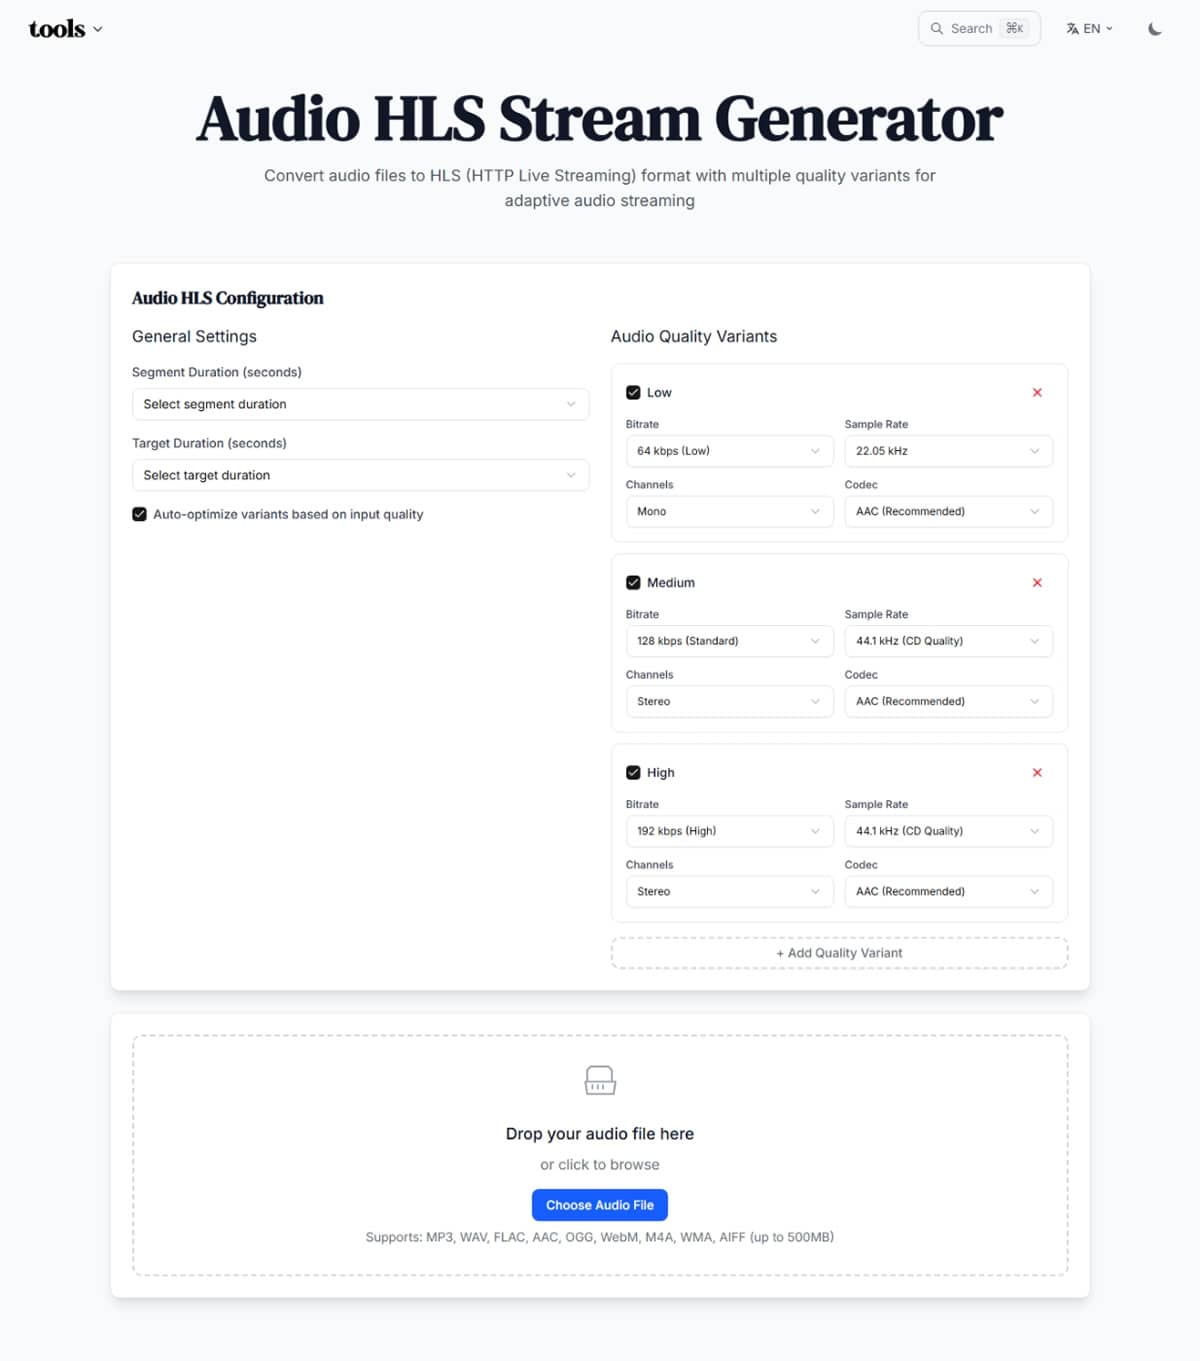Change High variant channels to Mono
Viewport: 1200px width, 1361px height.
(729, 891)
